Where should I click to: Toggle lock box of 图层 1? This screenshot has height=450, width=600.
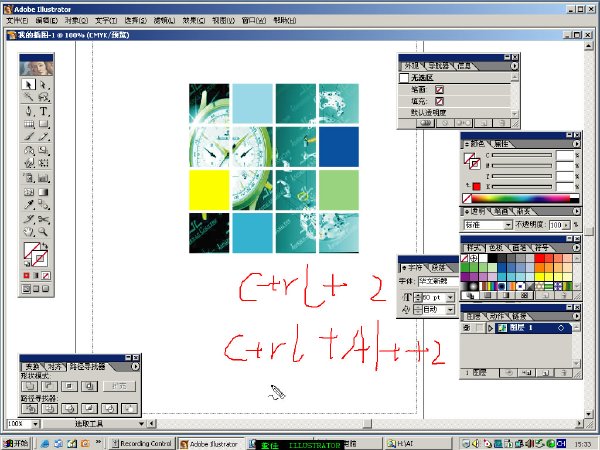click(479, 328)
